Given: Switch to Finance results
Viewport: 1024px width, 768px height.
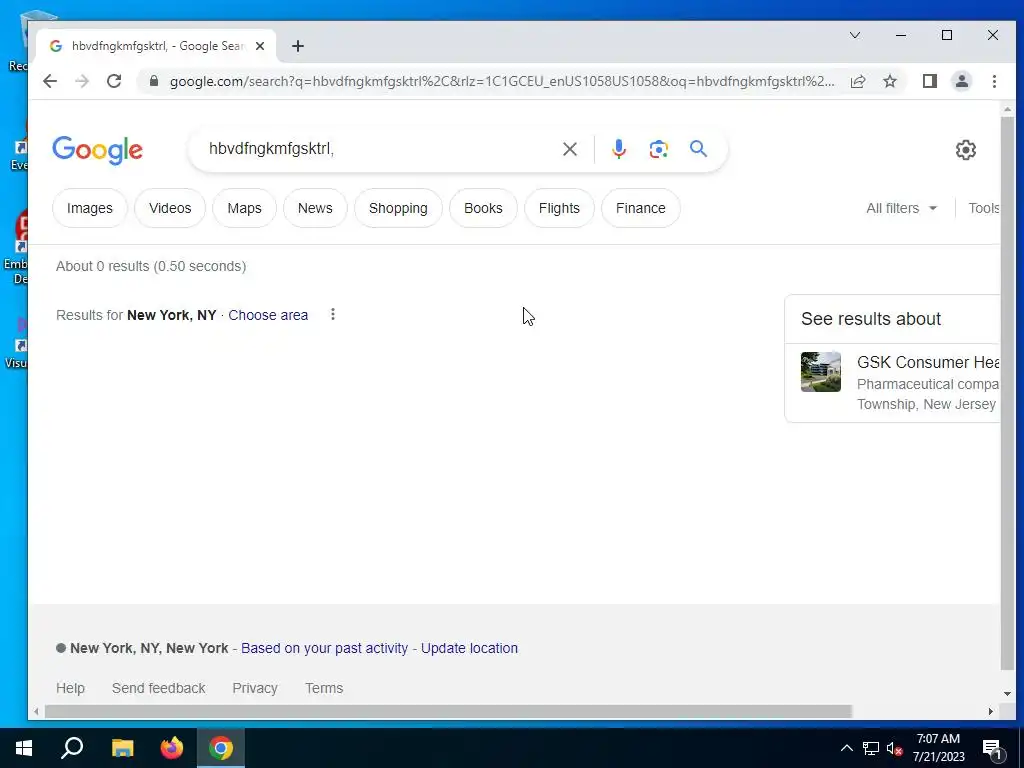Looking at the screenshot, I should (641, 208).
